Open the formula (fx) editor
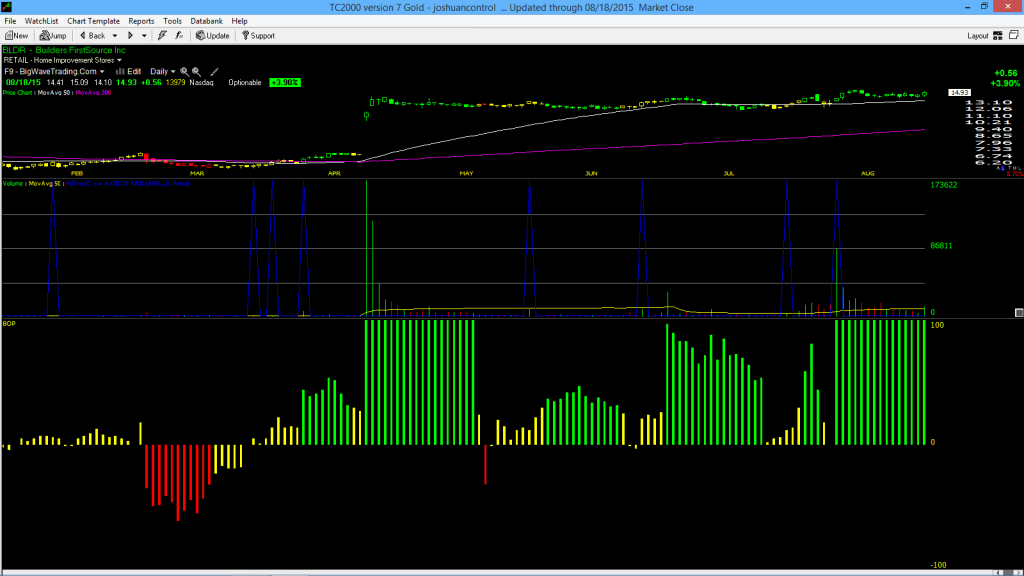The height and width of the screenshot is (576, 1024). pyautogui.click(x=179, y=36)
